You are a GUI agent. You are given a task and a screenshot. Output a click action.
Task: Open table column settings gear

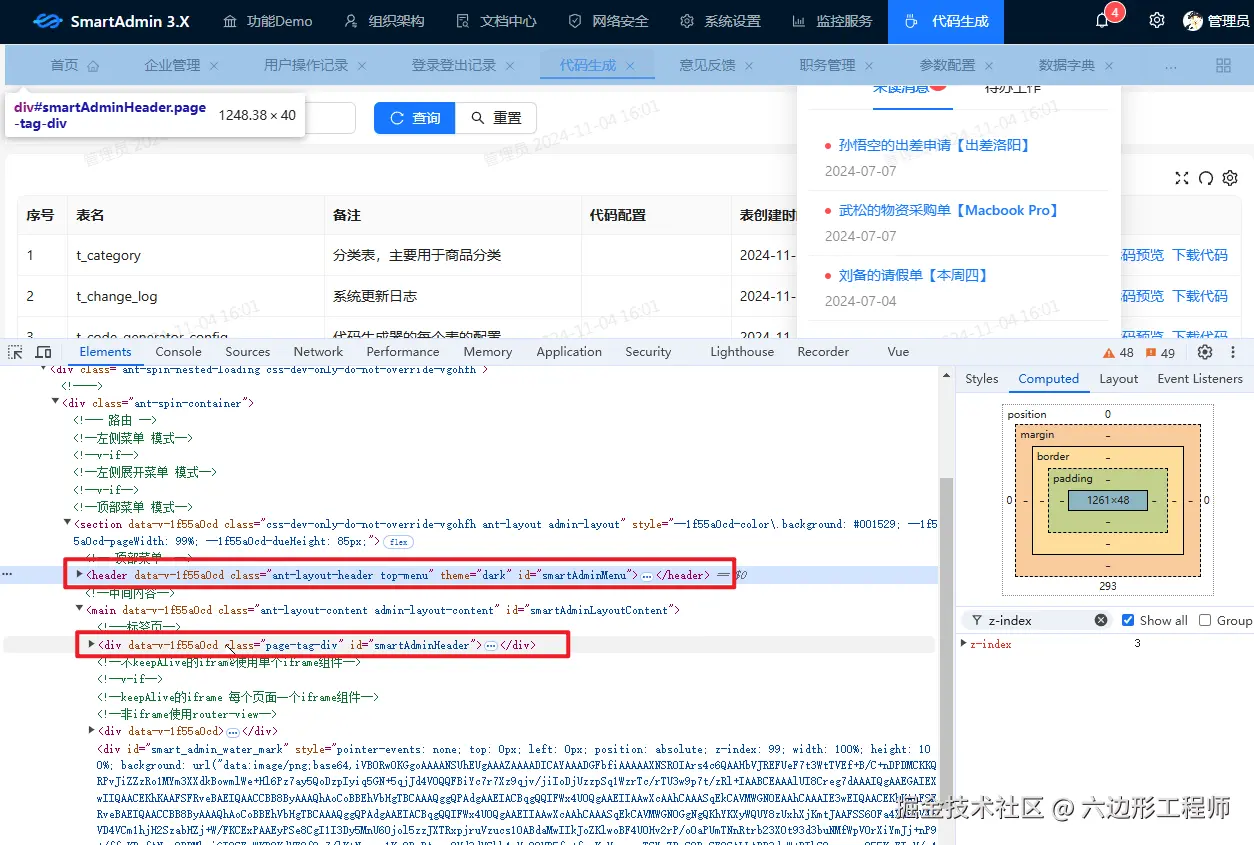(x=1230, y=178)
